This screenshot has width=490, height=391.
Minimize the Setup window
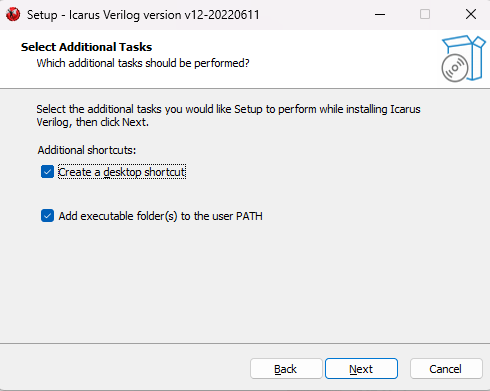pyautogui.click(x=380, y=14)
